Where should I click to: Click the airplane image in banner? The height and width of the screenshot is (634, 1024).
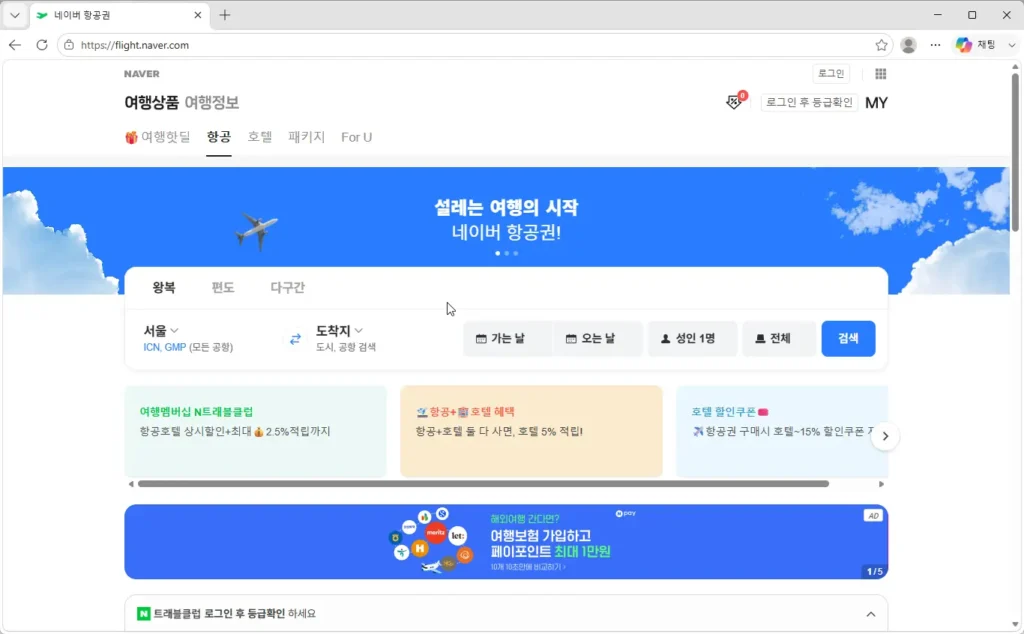point(257,230)
